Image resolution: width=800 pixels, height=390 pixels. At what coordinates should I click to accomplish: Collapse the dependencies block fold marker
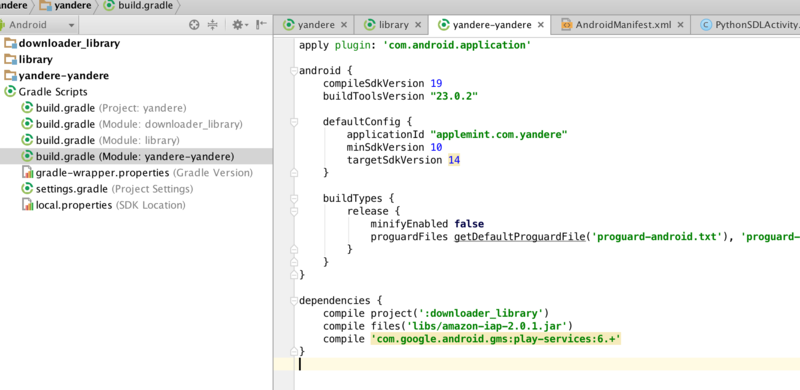(x=293, y=301)
